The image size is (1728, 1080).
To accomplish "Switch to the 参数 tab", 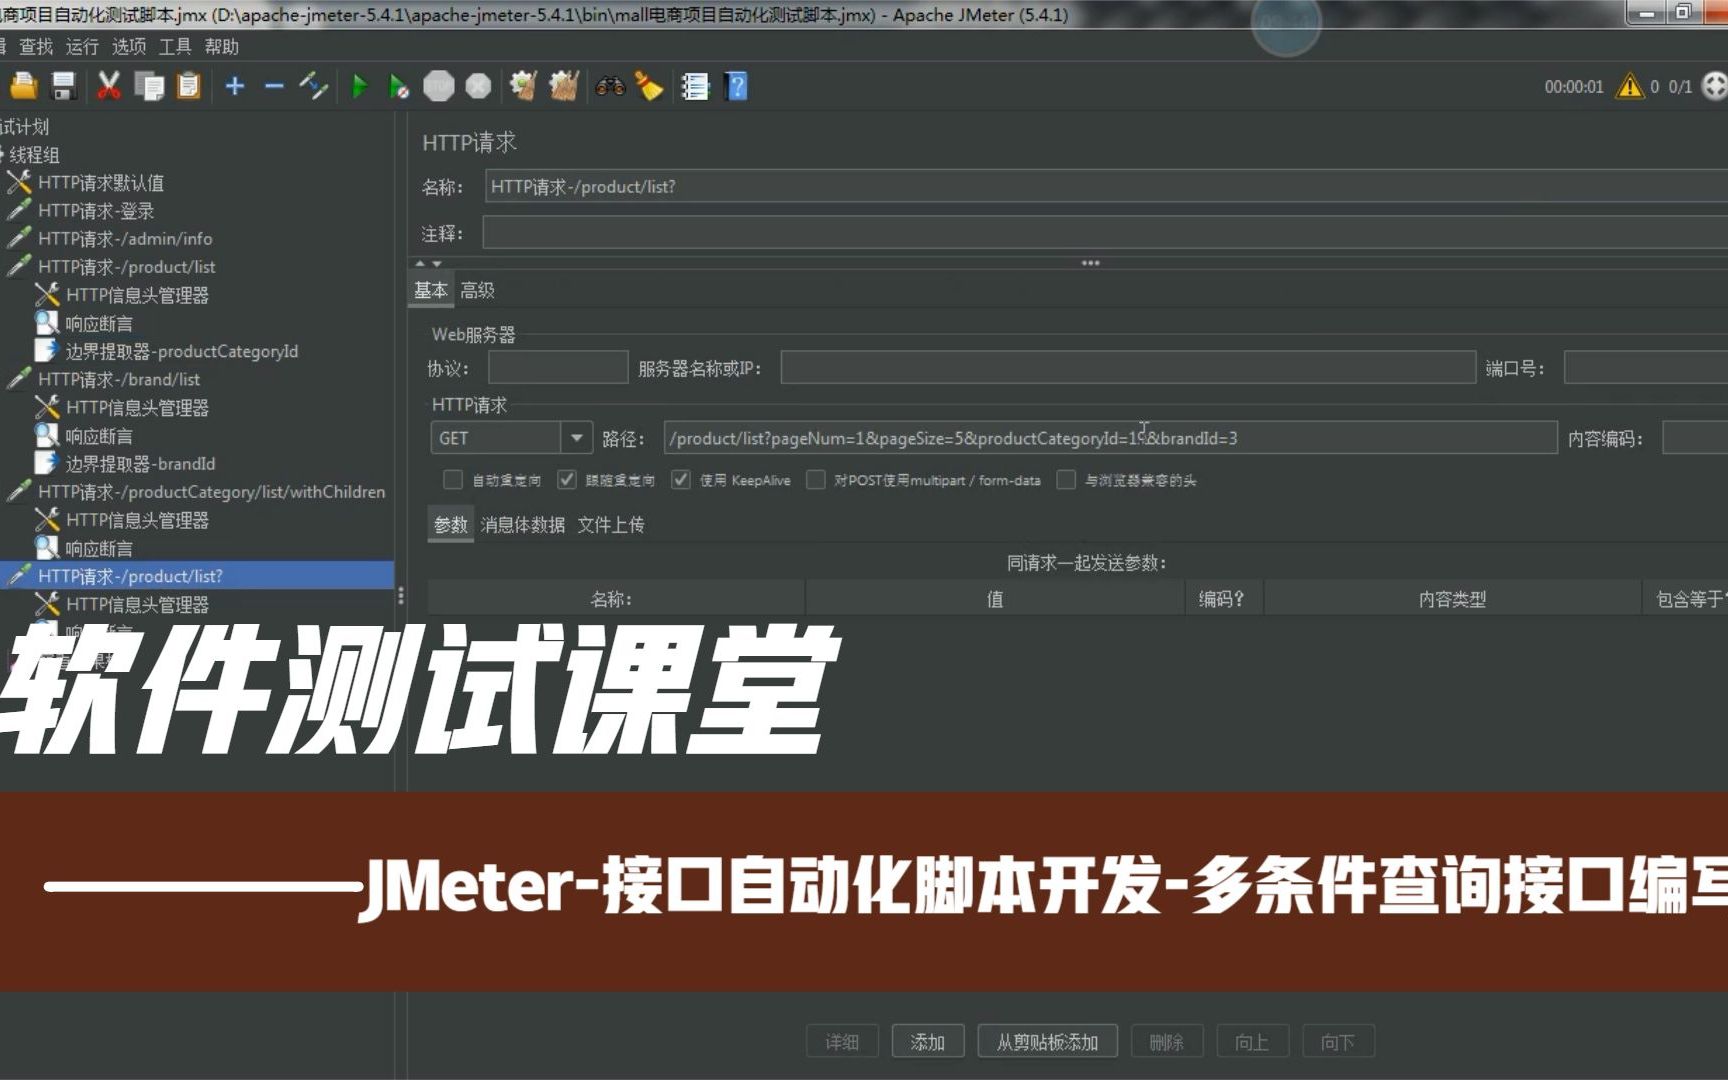I will coord(451,525).
